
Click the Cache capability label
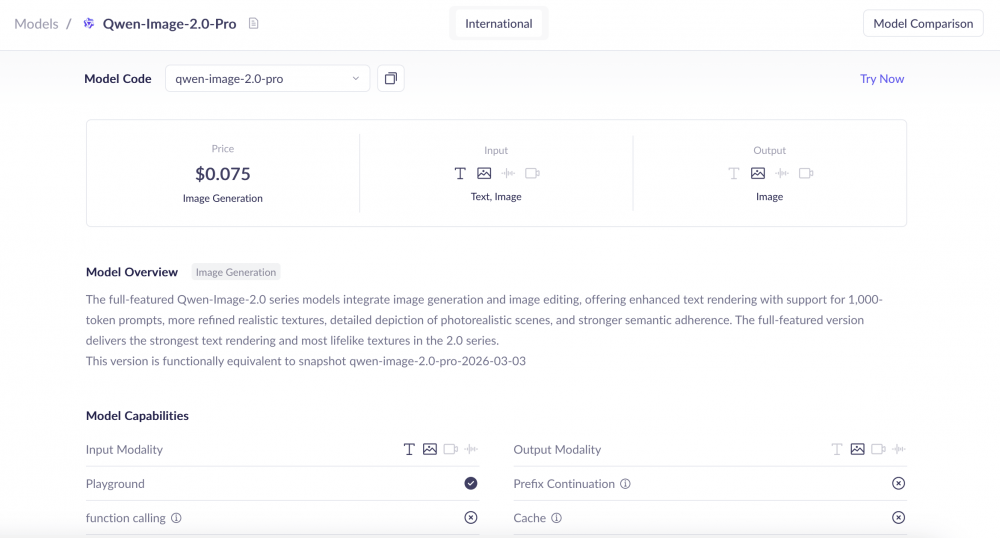529,518
